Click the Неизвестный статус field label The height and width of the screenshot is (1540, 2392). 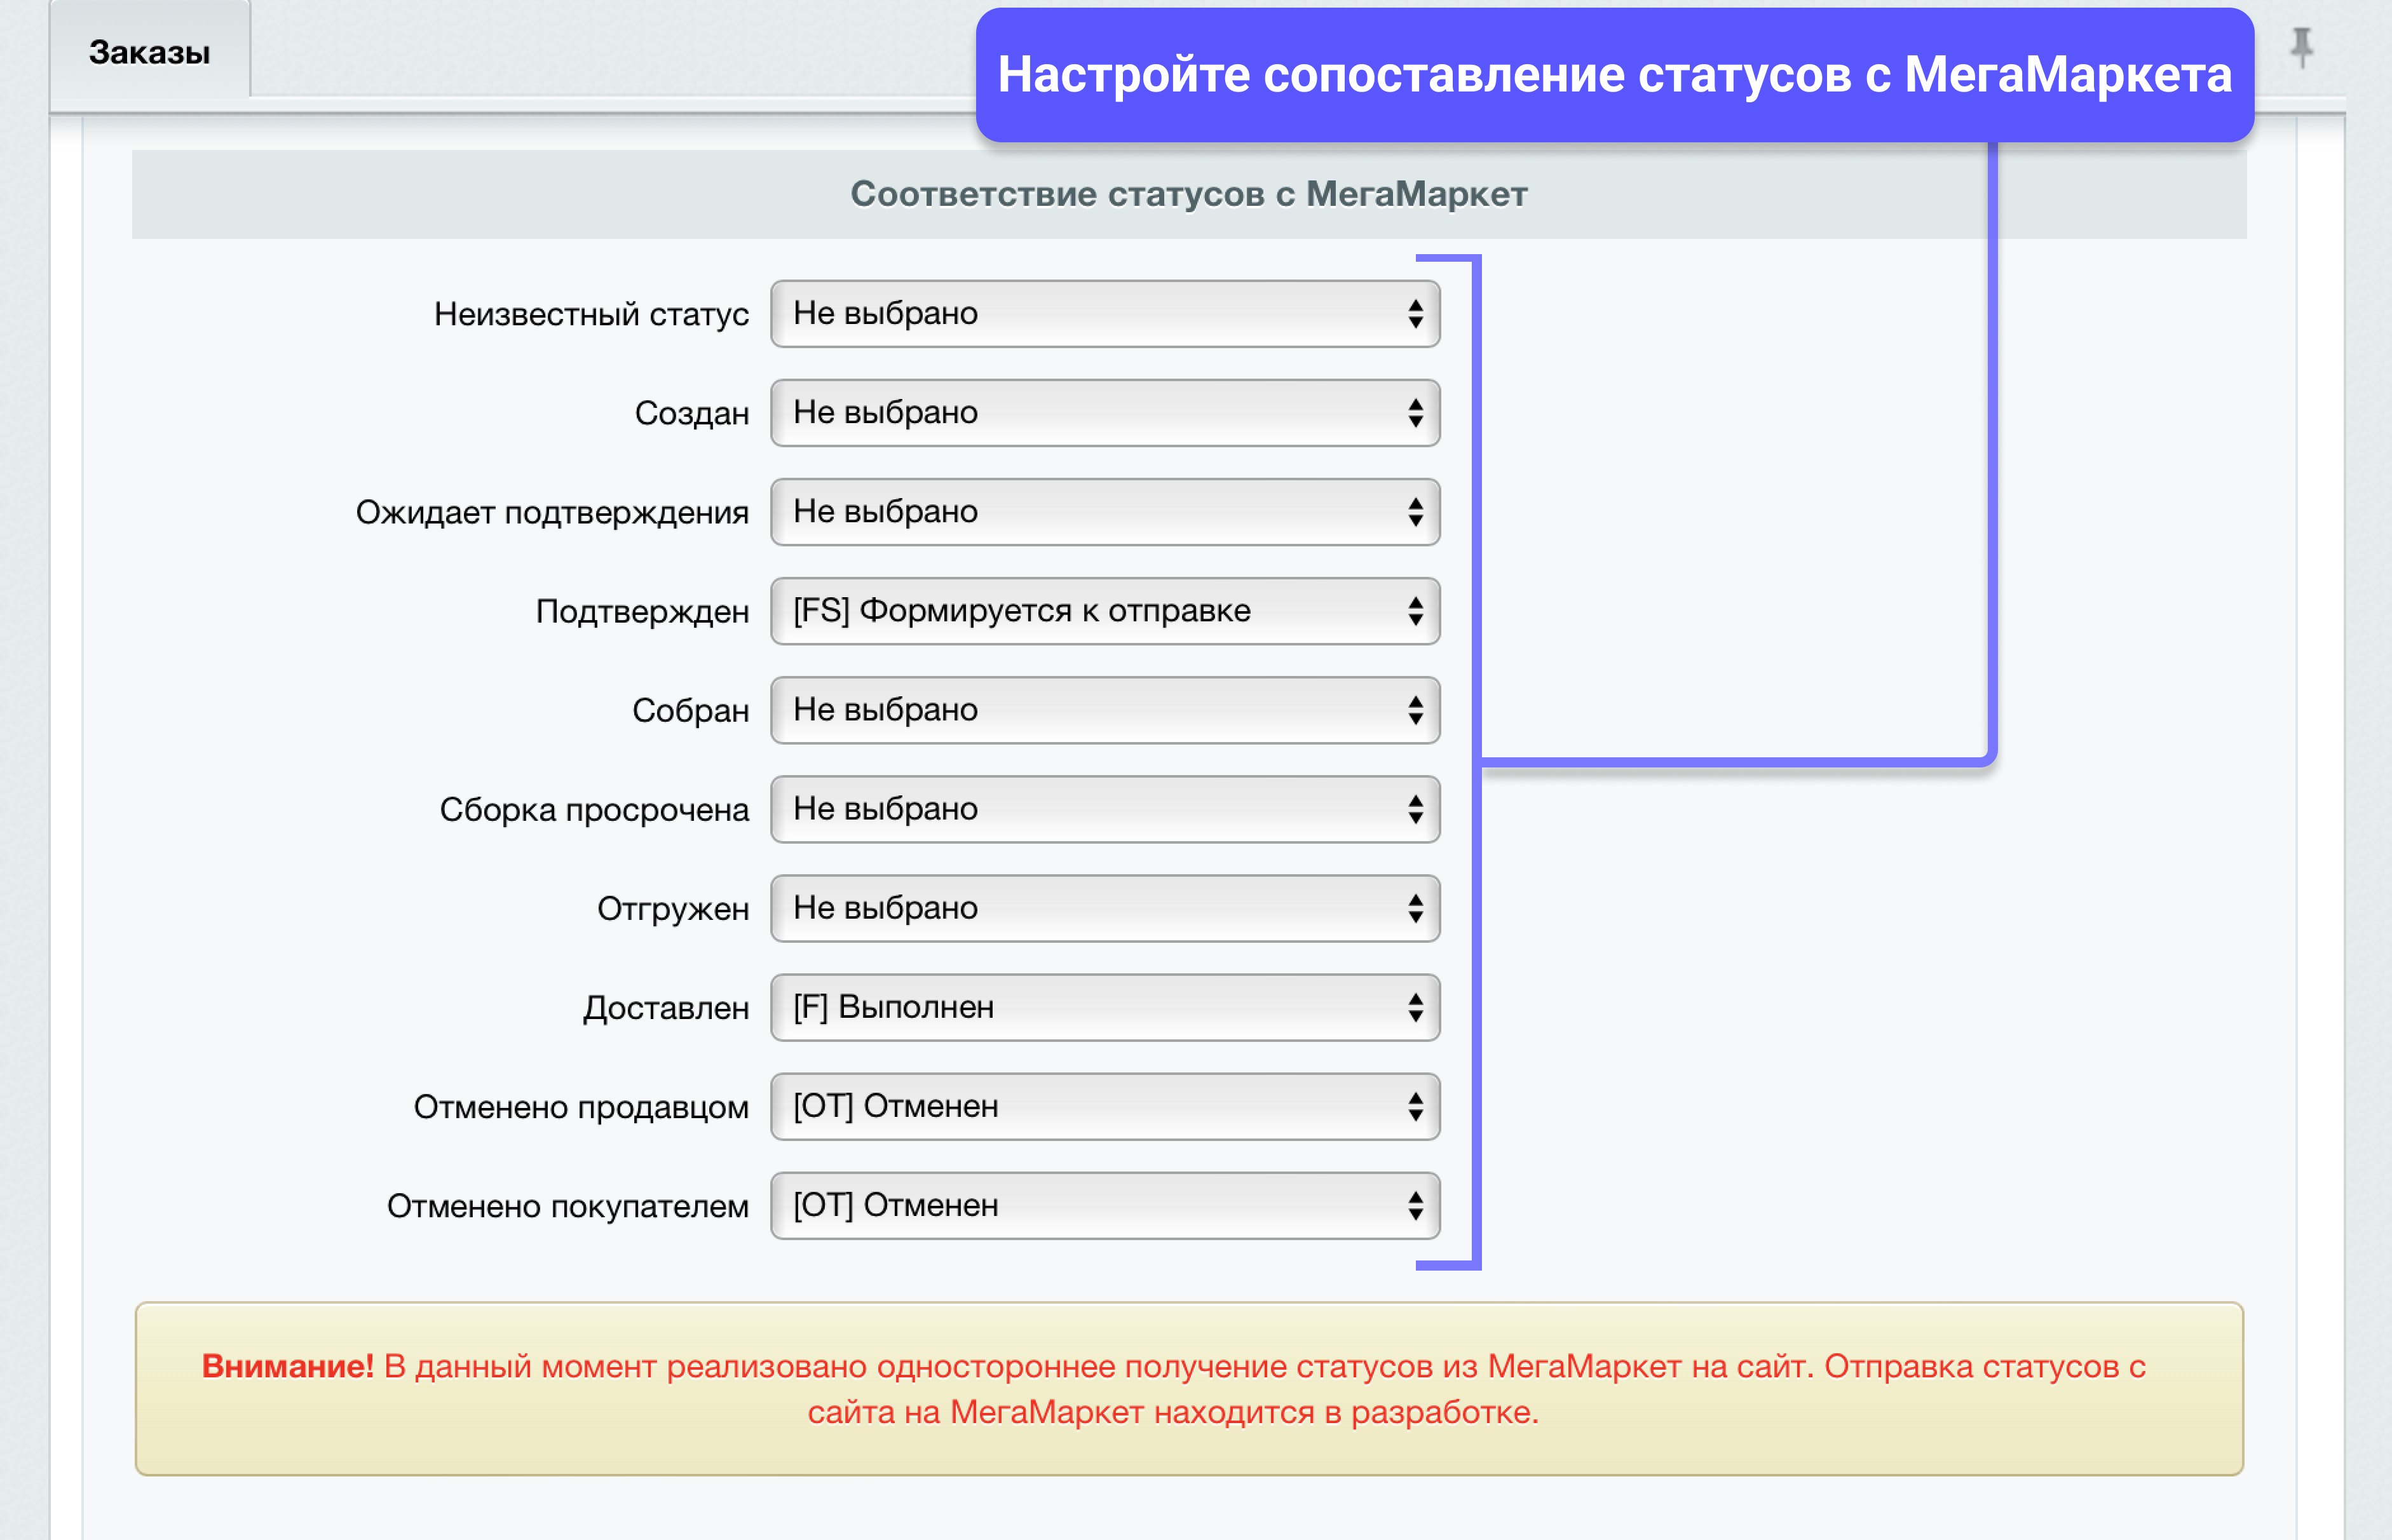click(x=591, y=315)
